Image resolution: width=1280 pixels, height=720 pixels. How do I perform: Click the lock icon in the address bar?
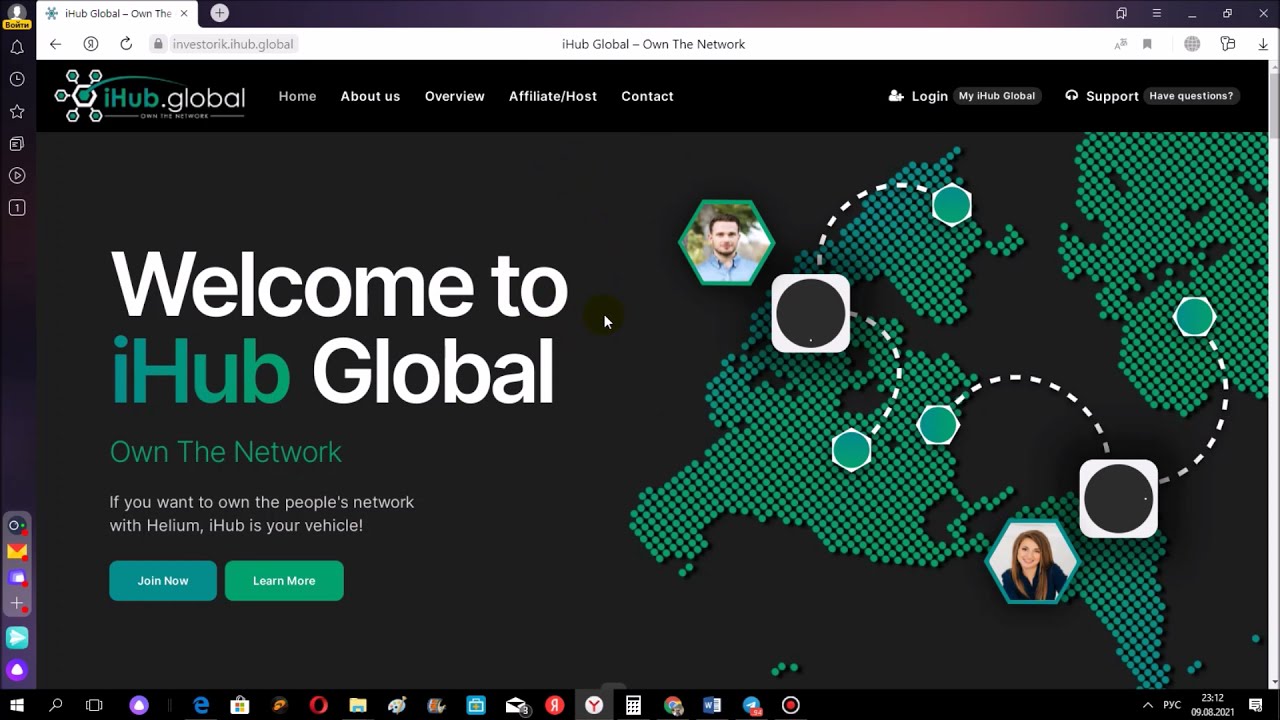[157, 44]
